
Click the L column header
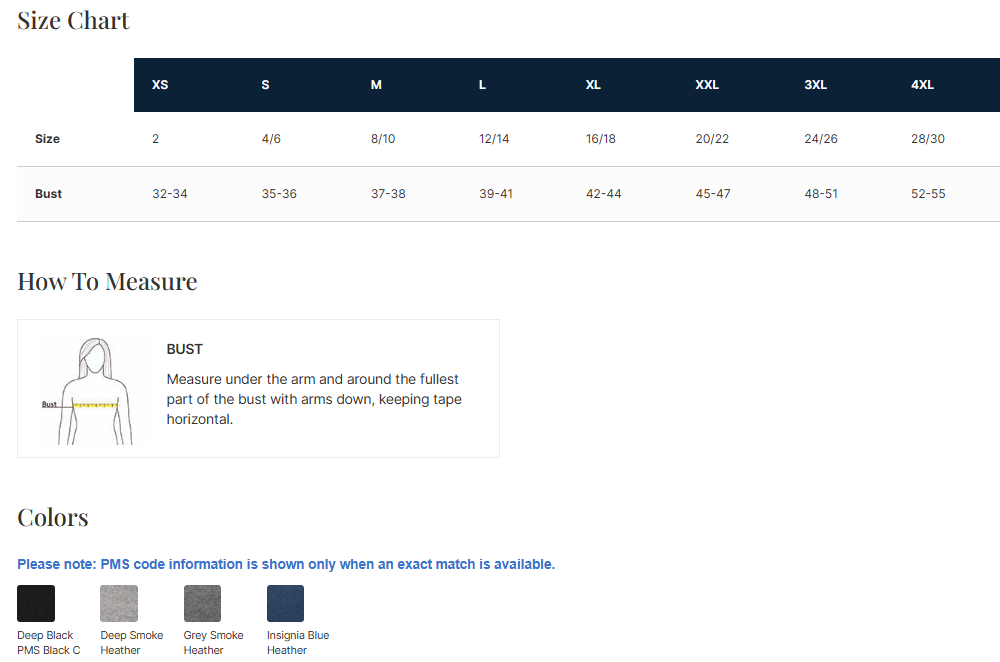(482, 85)
